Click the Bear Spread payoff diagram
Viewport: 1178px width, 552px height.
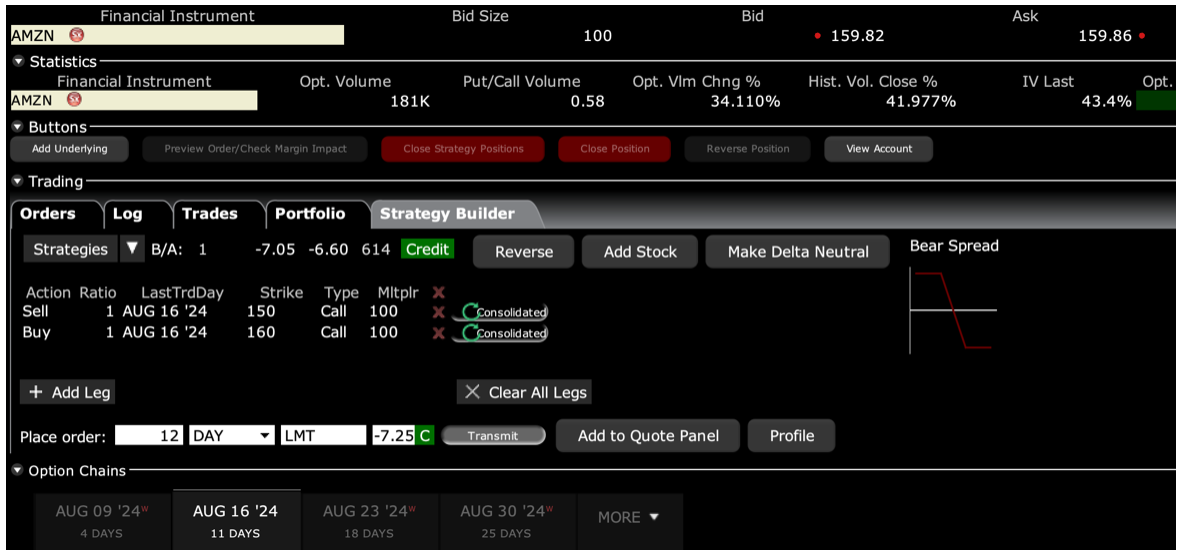tap(953, 310)
